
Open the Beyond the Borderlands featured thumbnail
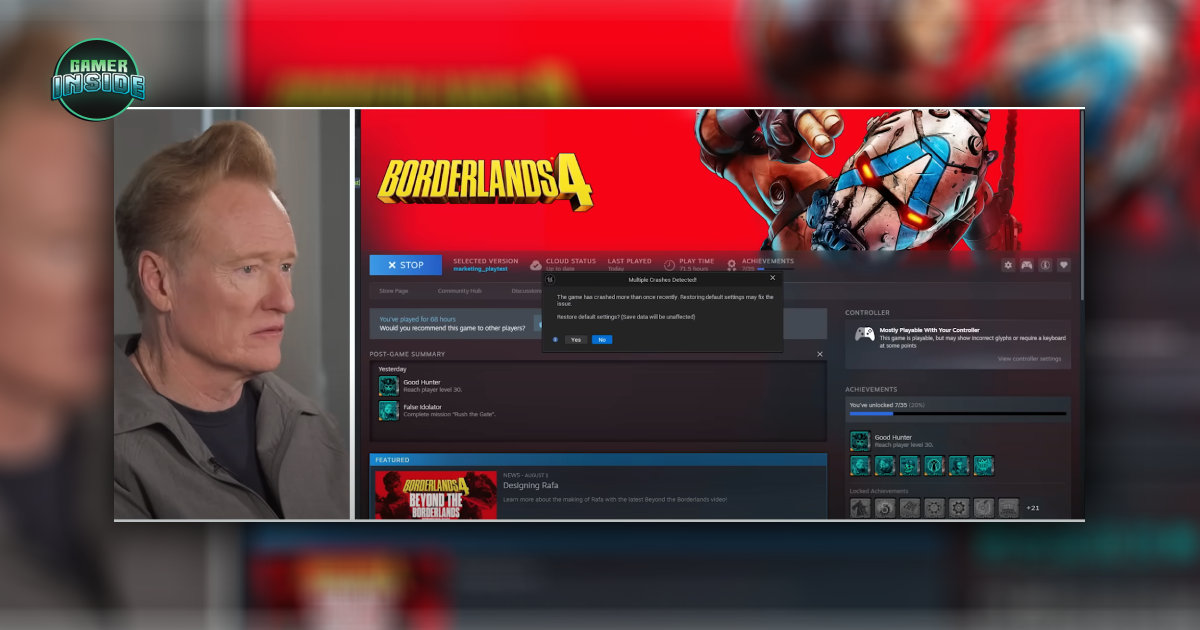click(x=436, y=495)
